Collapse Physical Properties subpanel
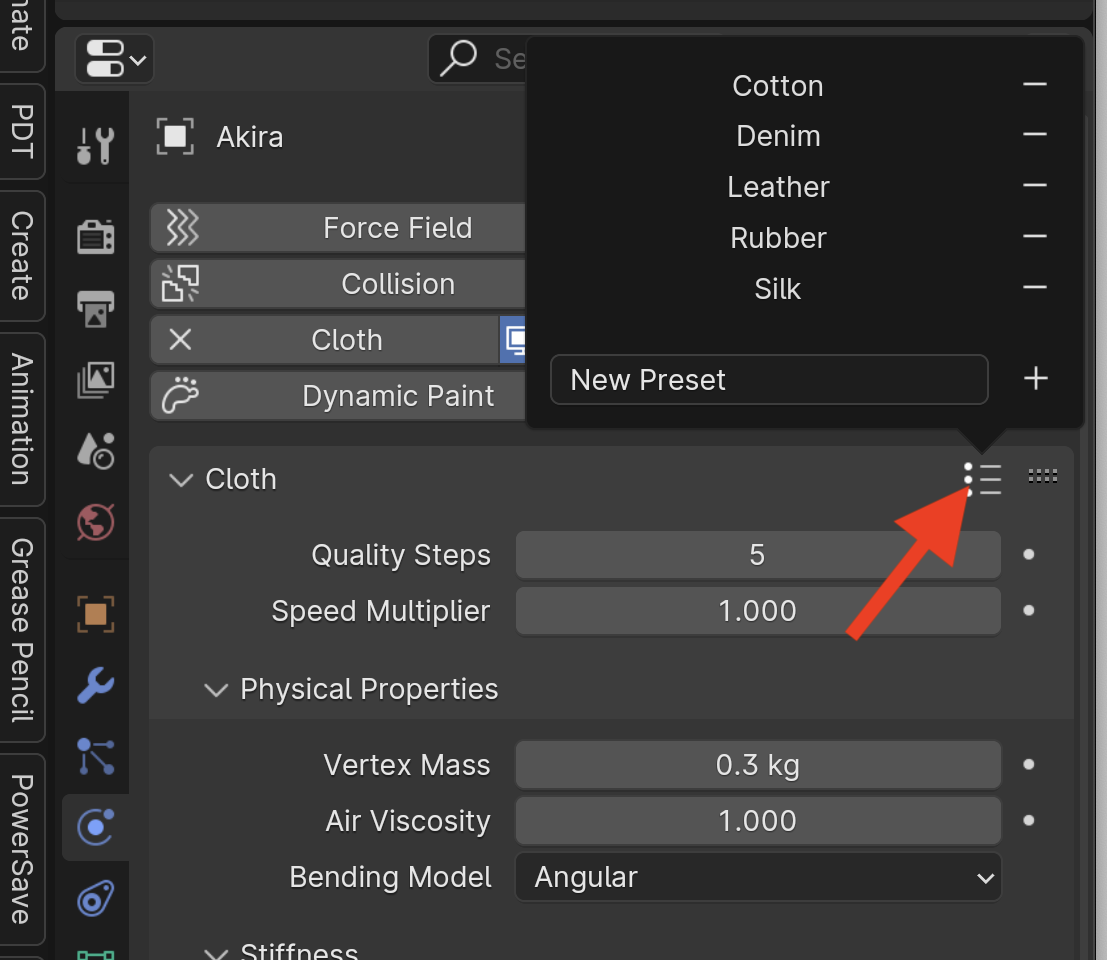 [x=216, y=690]
